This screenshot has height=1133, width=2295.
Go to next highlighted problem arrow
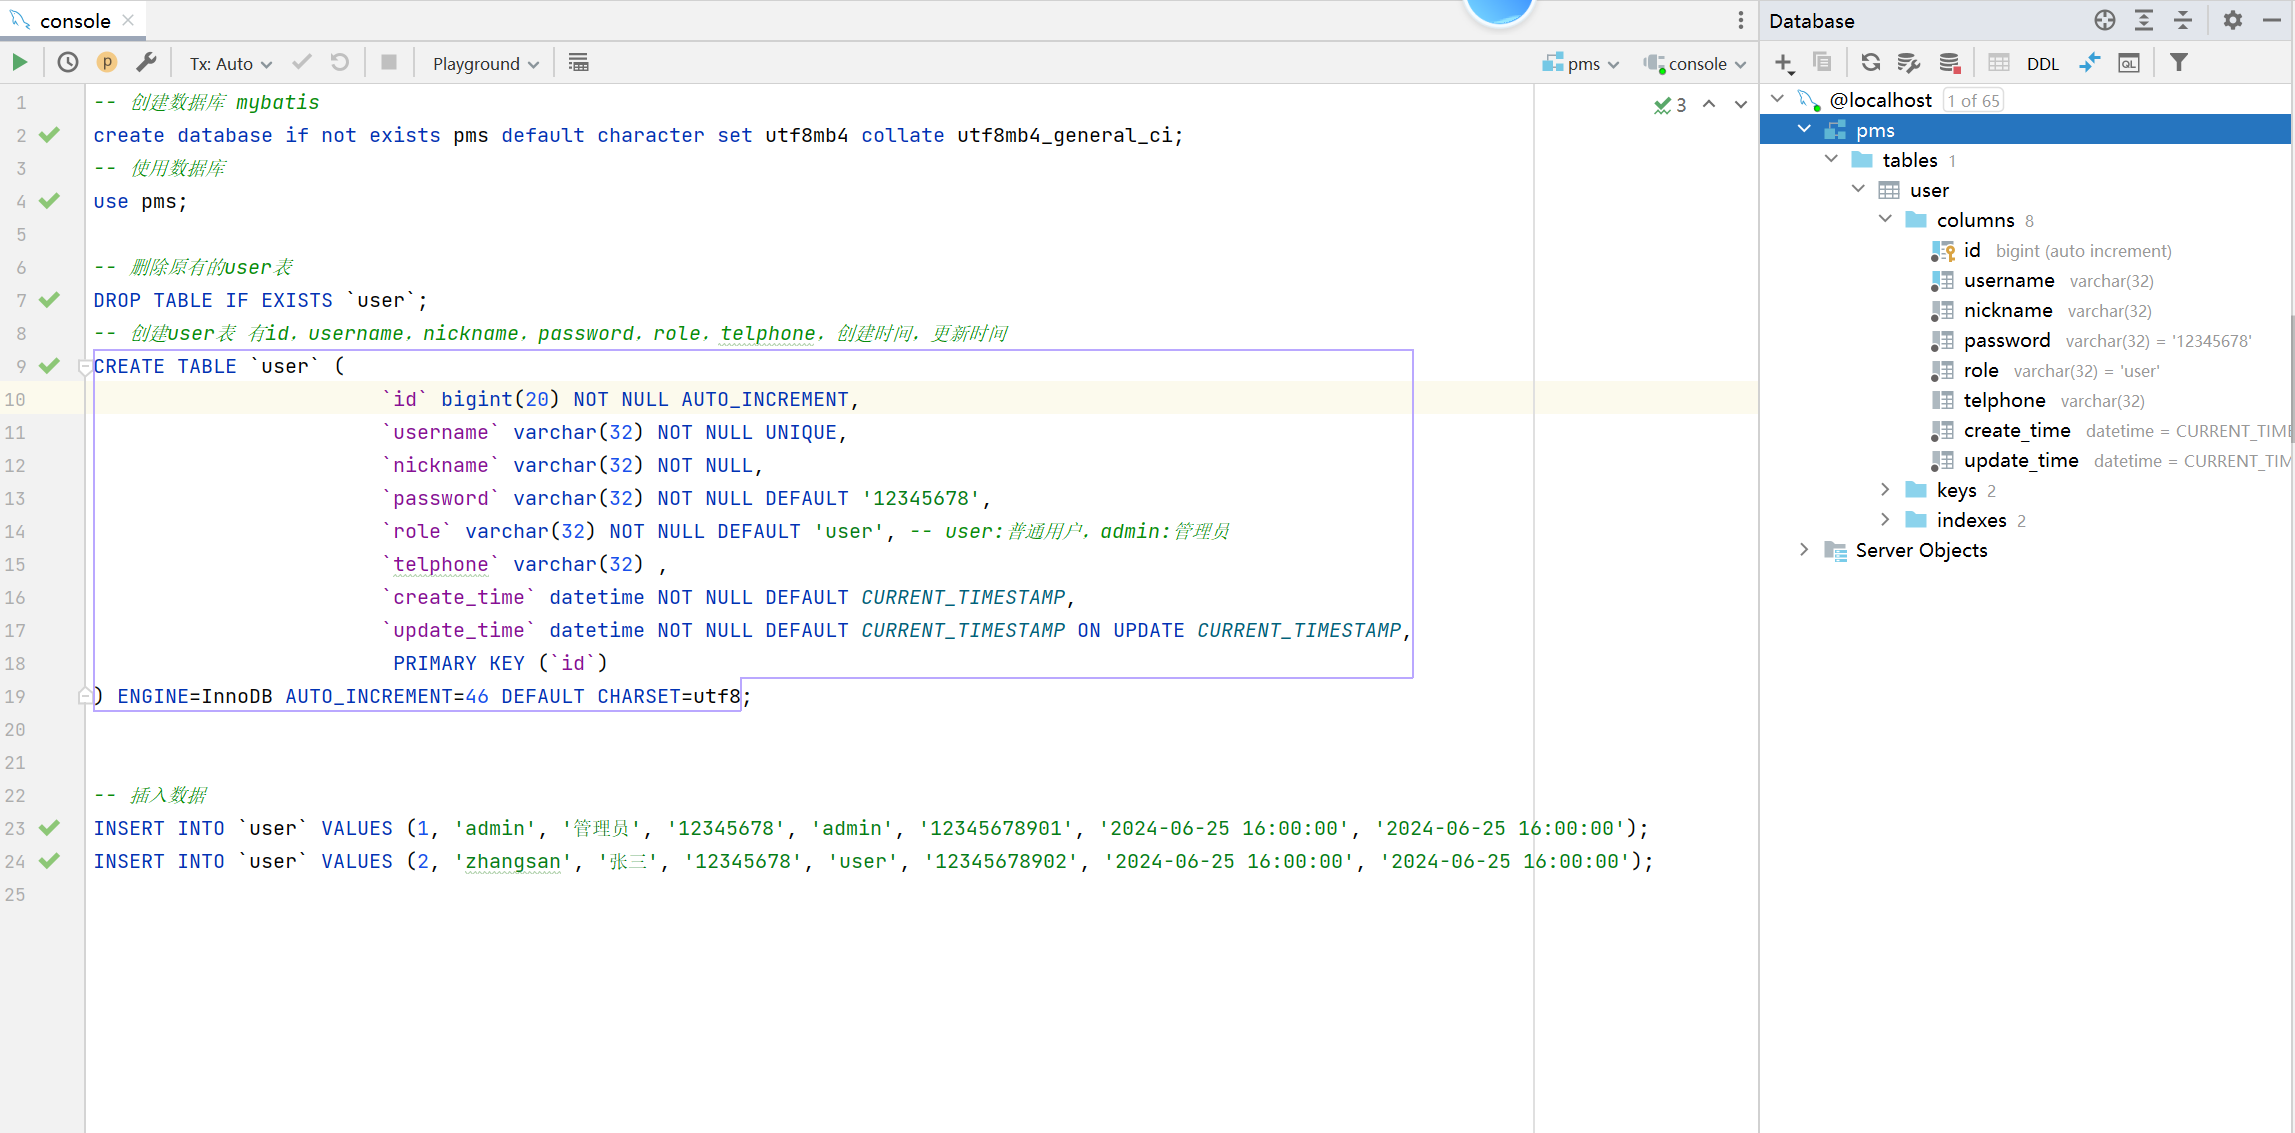point(1741,105)
